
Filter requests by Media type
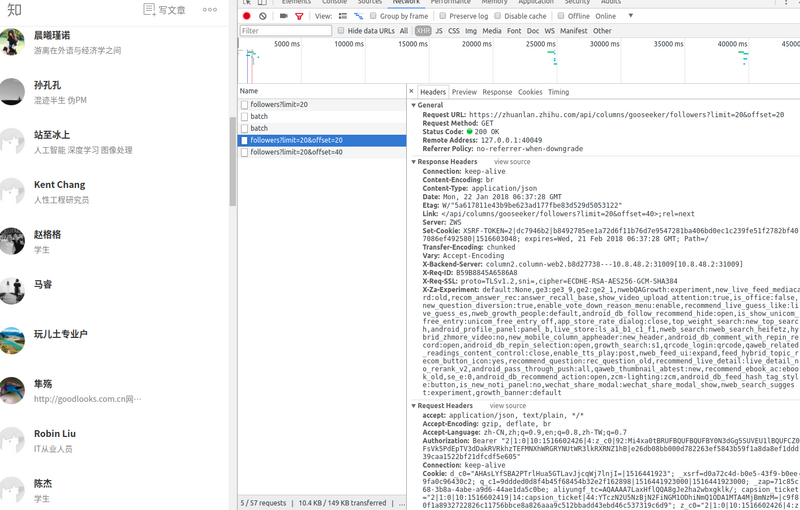pos(492,31)
